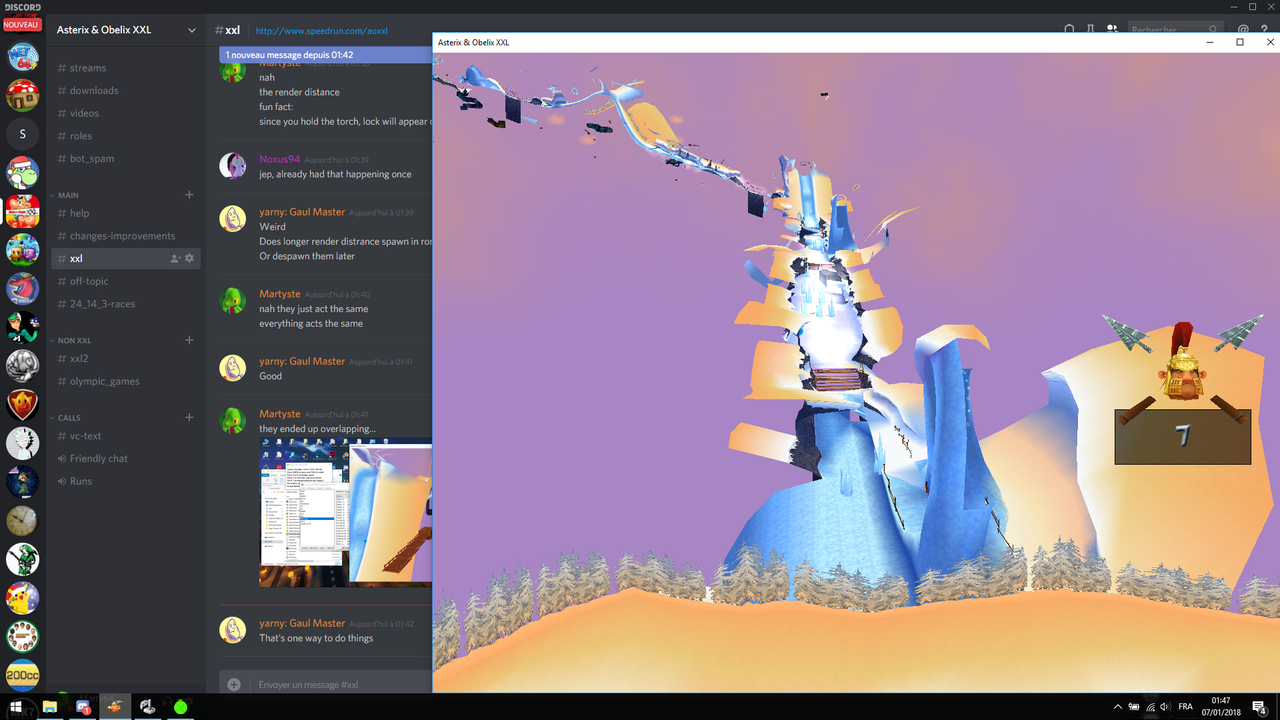
Task: Create a channel in the MAIN category
Action: [189, 195]
